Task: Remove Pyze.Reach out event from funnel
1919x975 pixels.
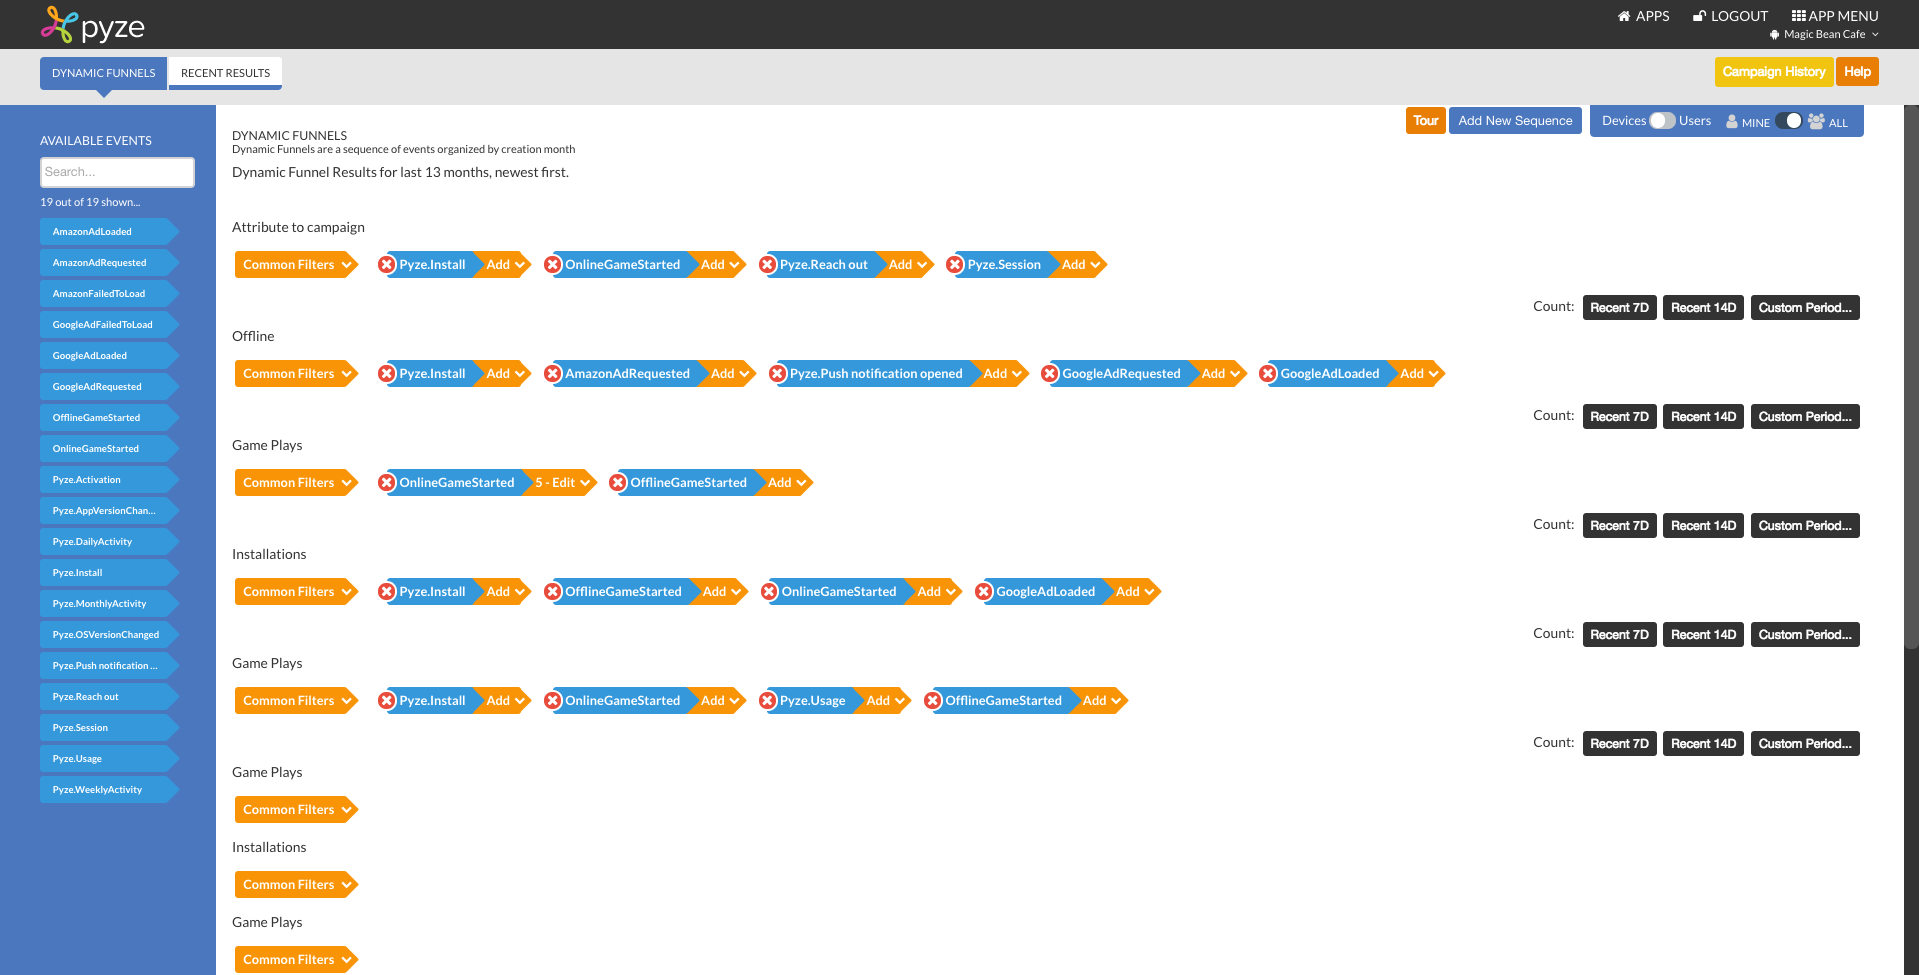Action: [768, 265]
